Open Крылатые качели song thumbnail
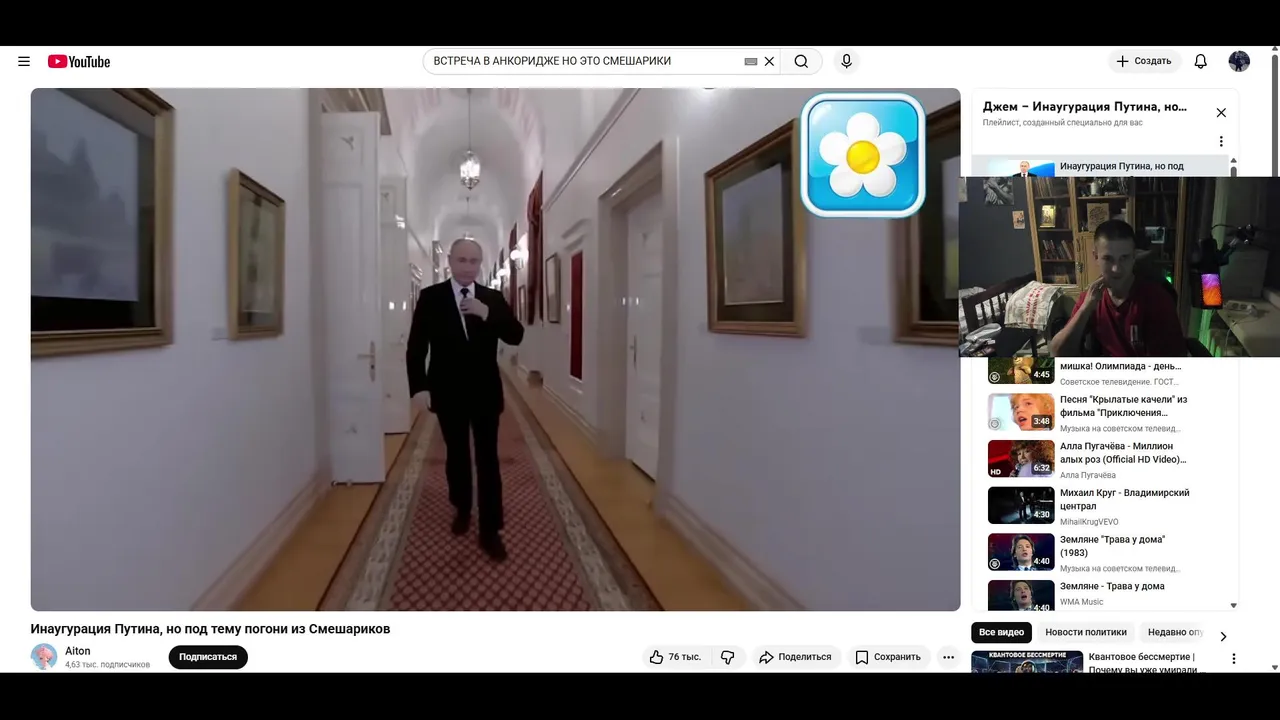 coord(1021,412)
